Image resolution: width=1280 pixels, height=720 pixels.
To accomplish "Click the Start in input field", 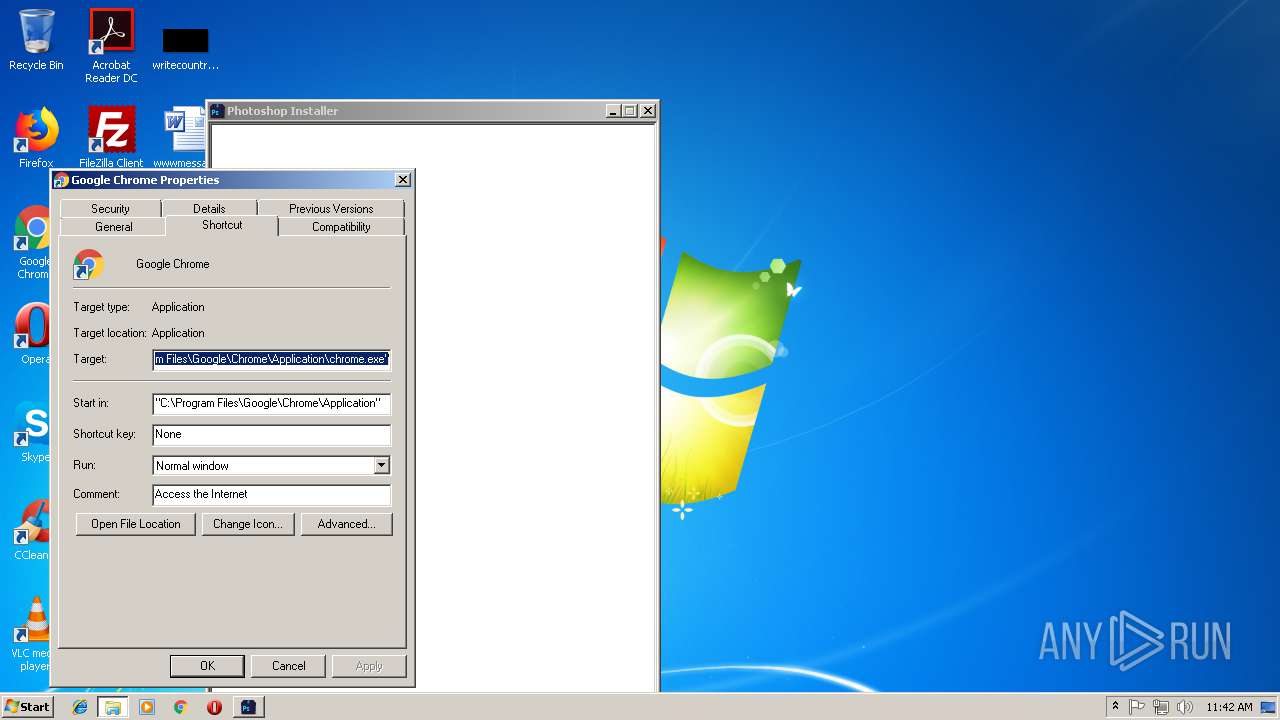I will [271, 403].
